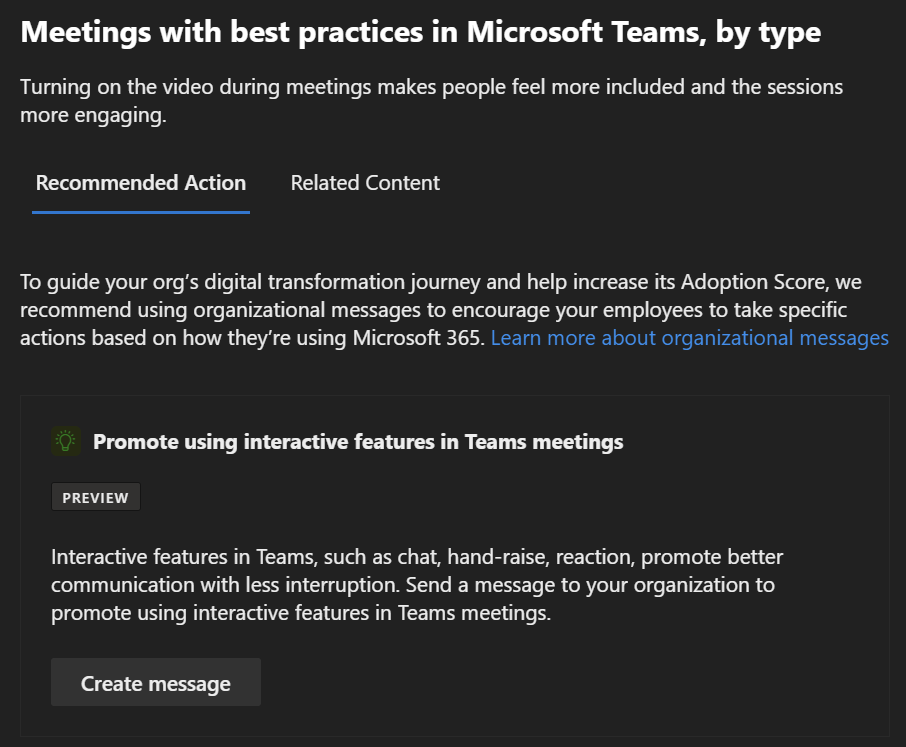Click the words Microsoft Teams in the title

[x=586, y=32]
